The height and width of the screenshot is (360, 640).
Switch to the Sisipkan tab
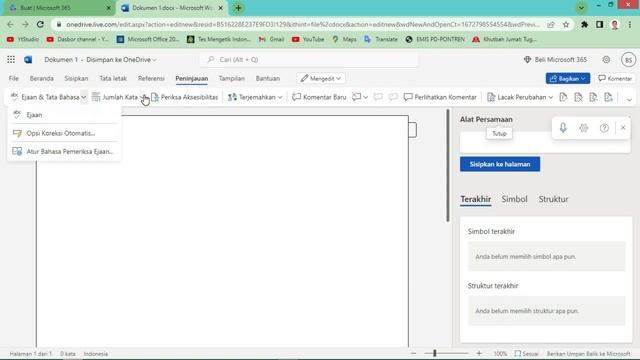click(76, 78)
